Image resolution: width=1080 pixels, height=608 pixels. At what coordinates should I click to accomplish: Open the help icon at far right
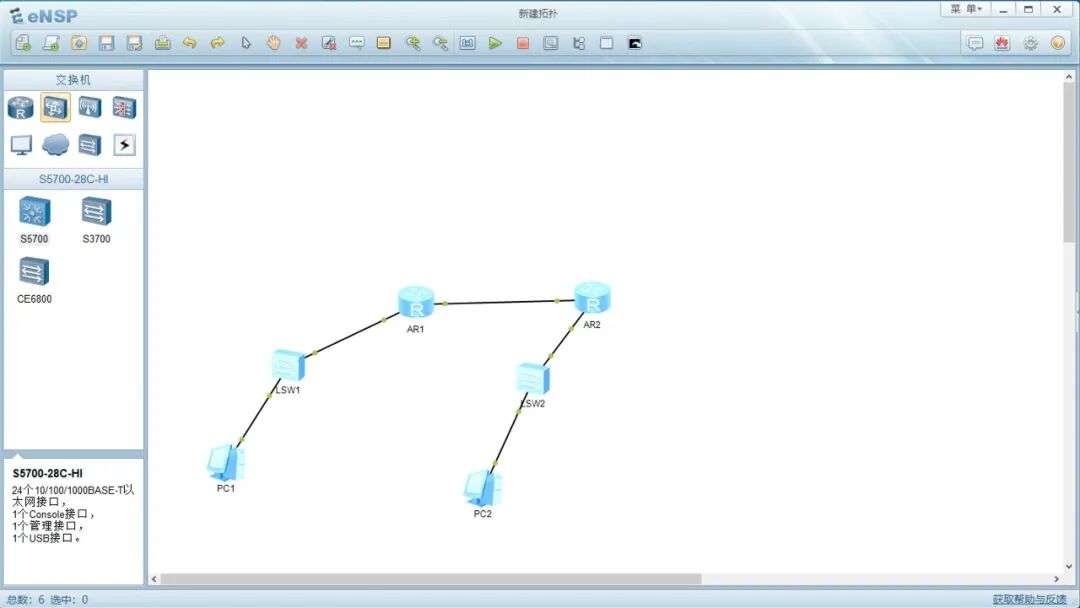point(1058,43)
